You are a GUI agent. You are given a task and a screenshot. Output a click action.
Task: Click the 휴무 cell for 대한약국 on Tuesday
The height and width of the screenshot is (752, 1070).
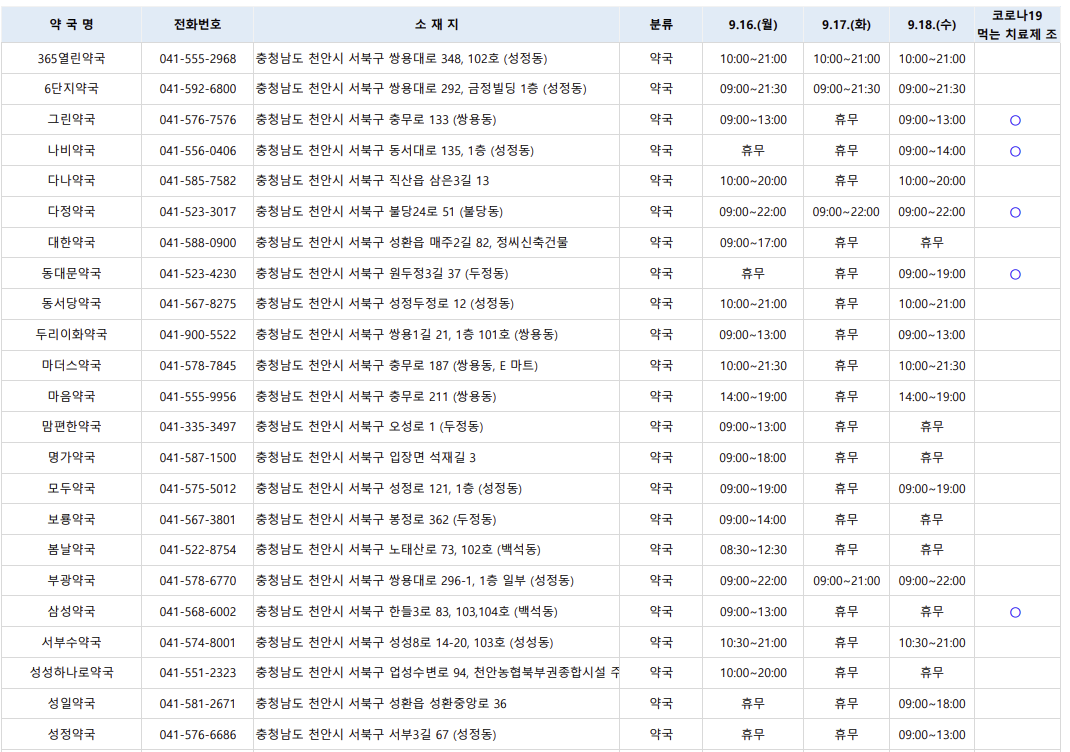(x=846, y=242)
